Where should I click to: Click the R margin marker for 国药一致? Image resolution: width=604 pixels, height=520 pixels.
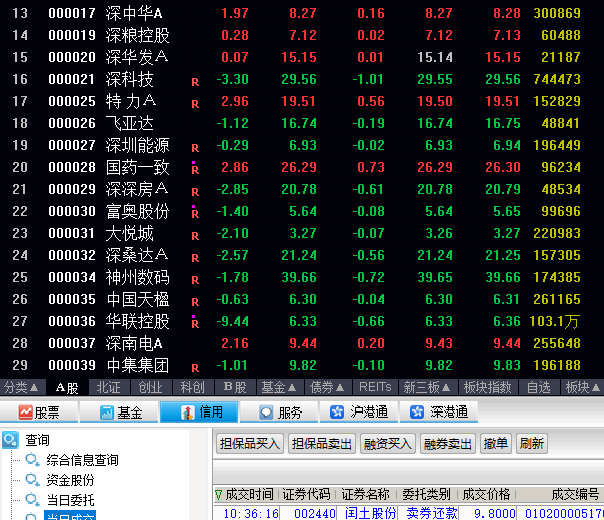pos(195,169)
